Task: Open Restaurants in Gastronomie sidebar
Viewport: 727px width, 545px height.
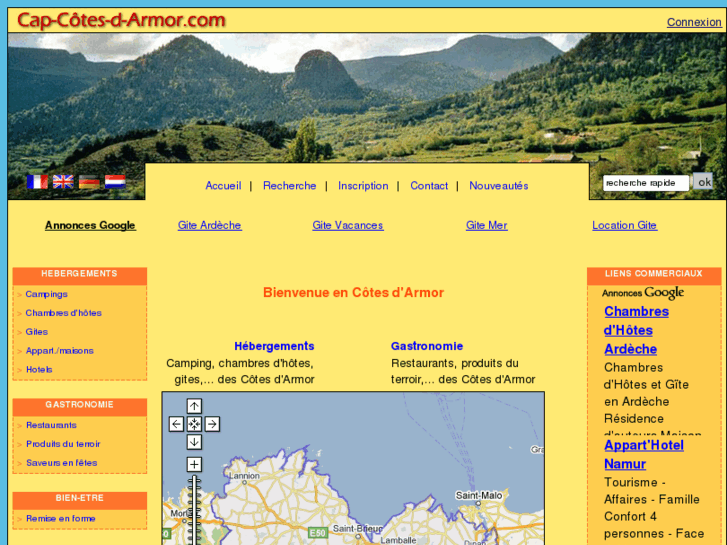Action: [x=51, y=425]
